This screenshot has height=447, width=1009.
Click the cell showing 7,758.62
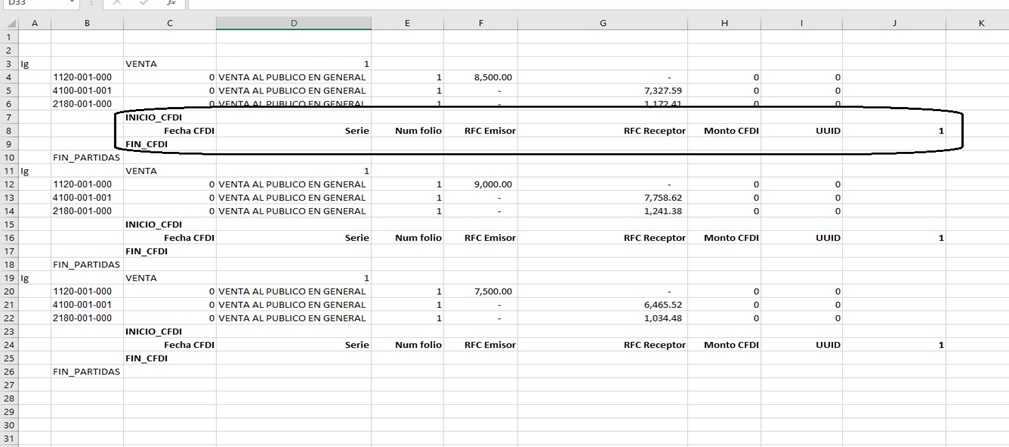[603, 197]
